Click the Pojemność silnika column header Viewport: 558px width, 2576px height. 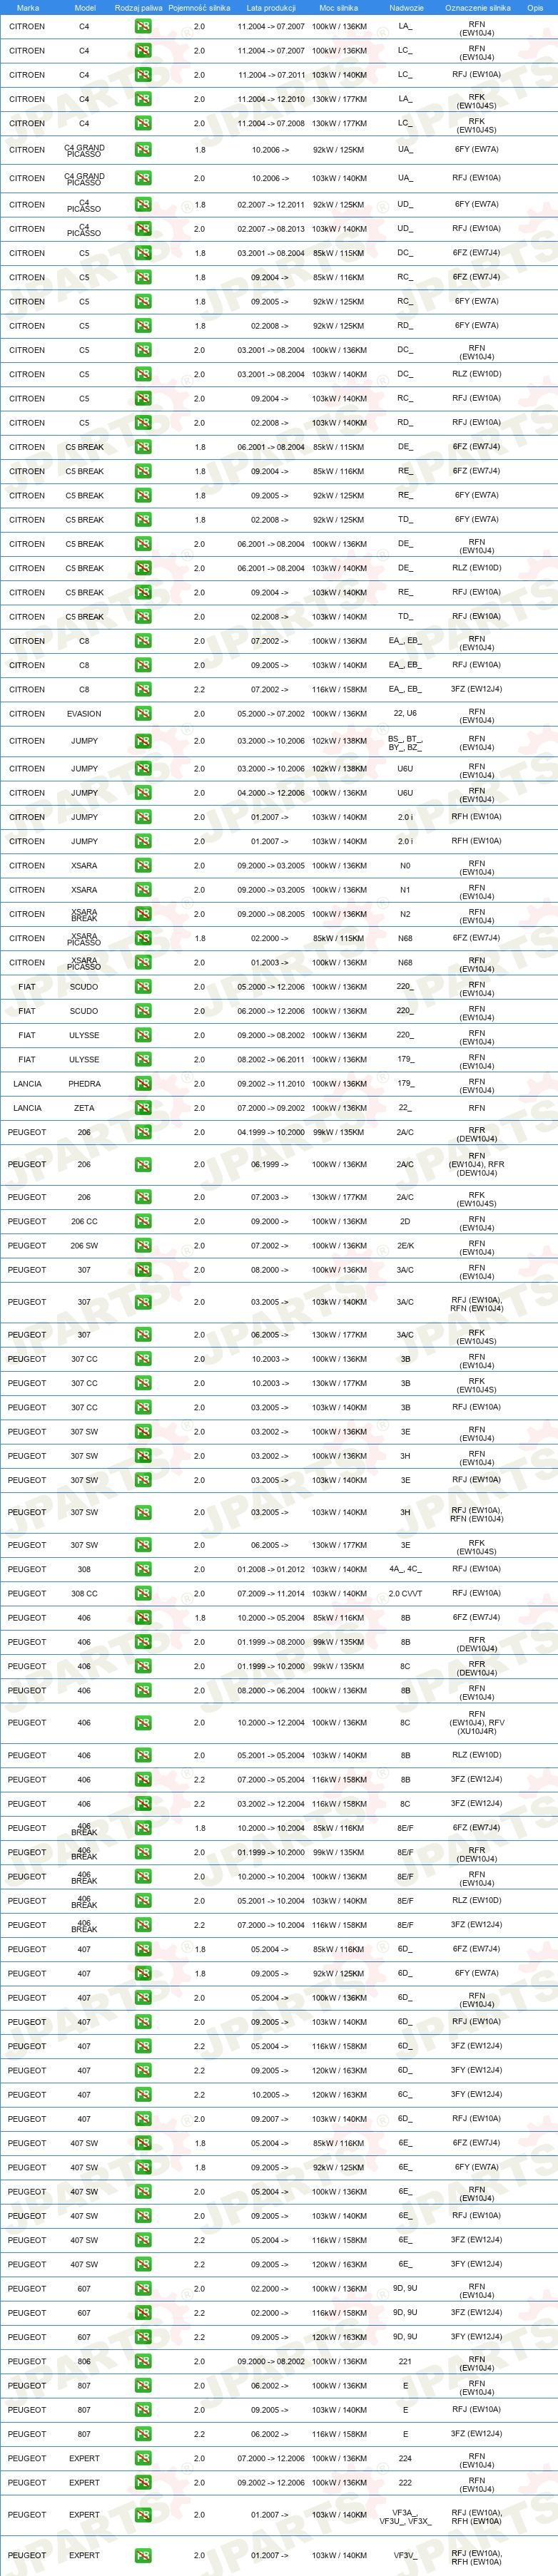[x=199, y=8]
